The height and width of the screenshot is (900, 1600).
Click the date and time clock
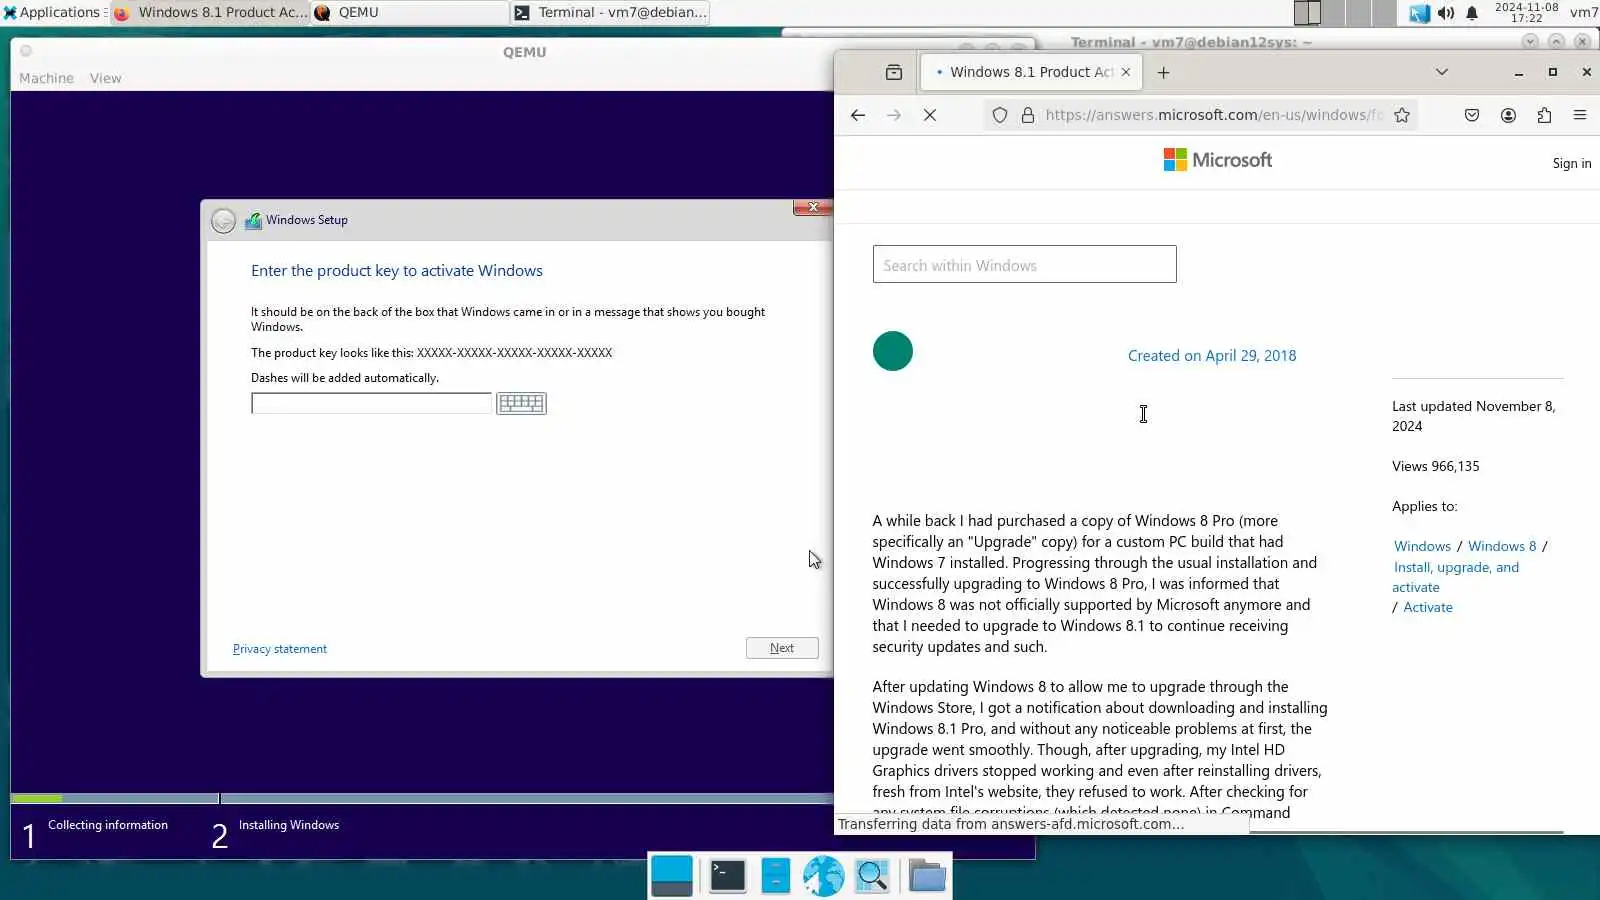tap(1526, 12)
